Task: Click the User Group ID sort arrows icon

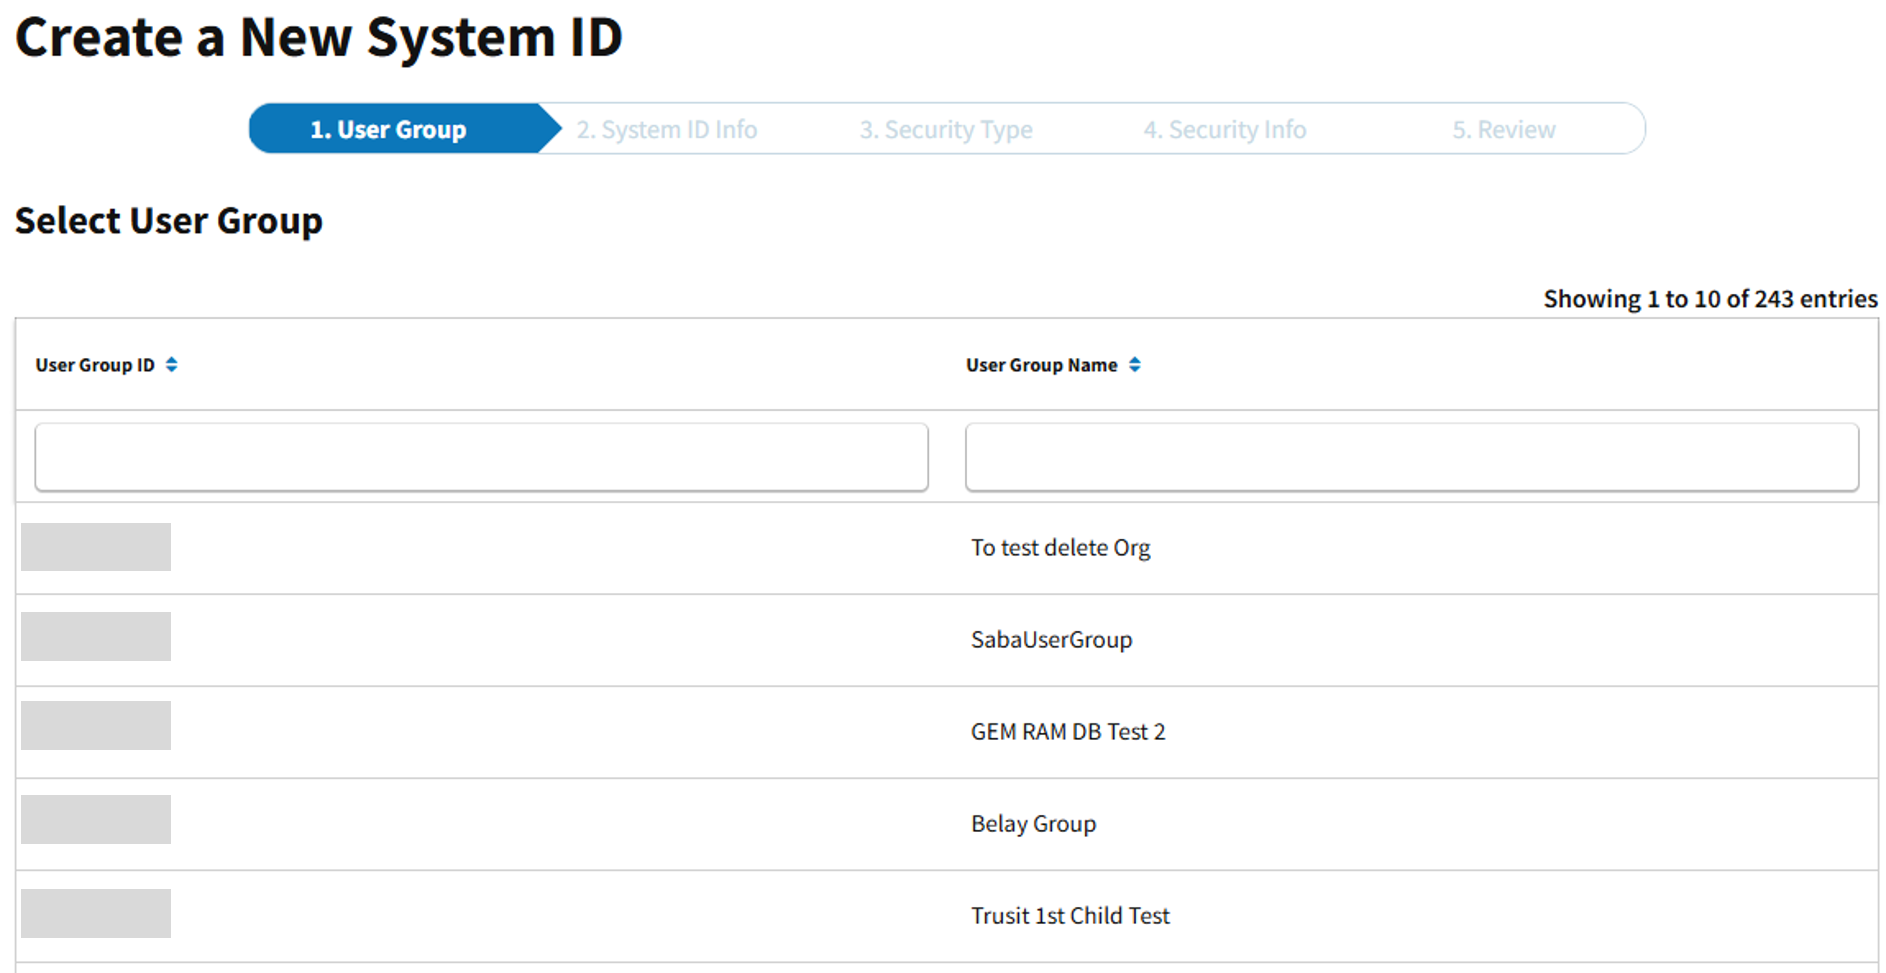Action: click(172, 365)
